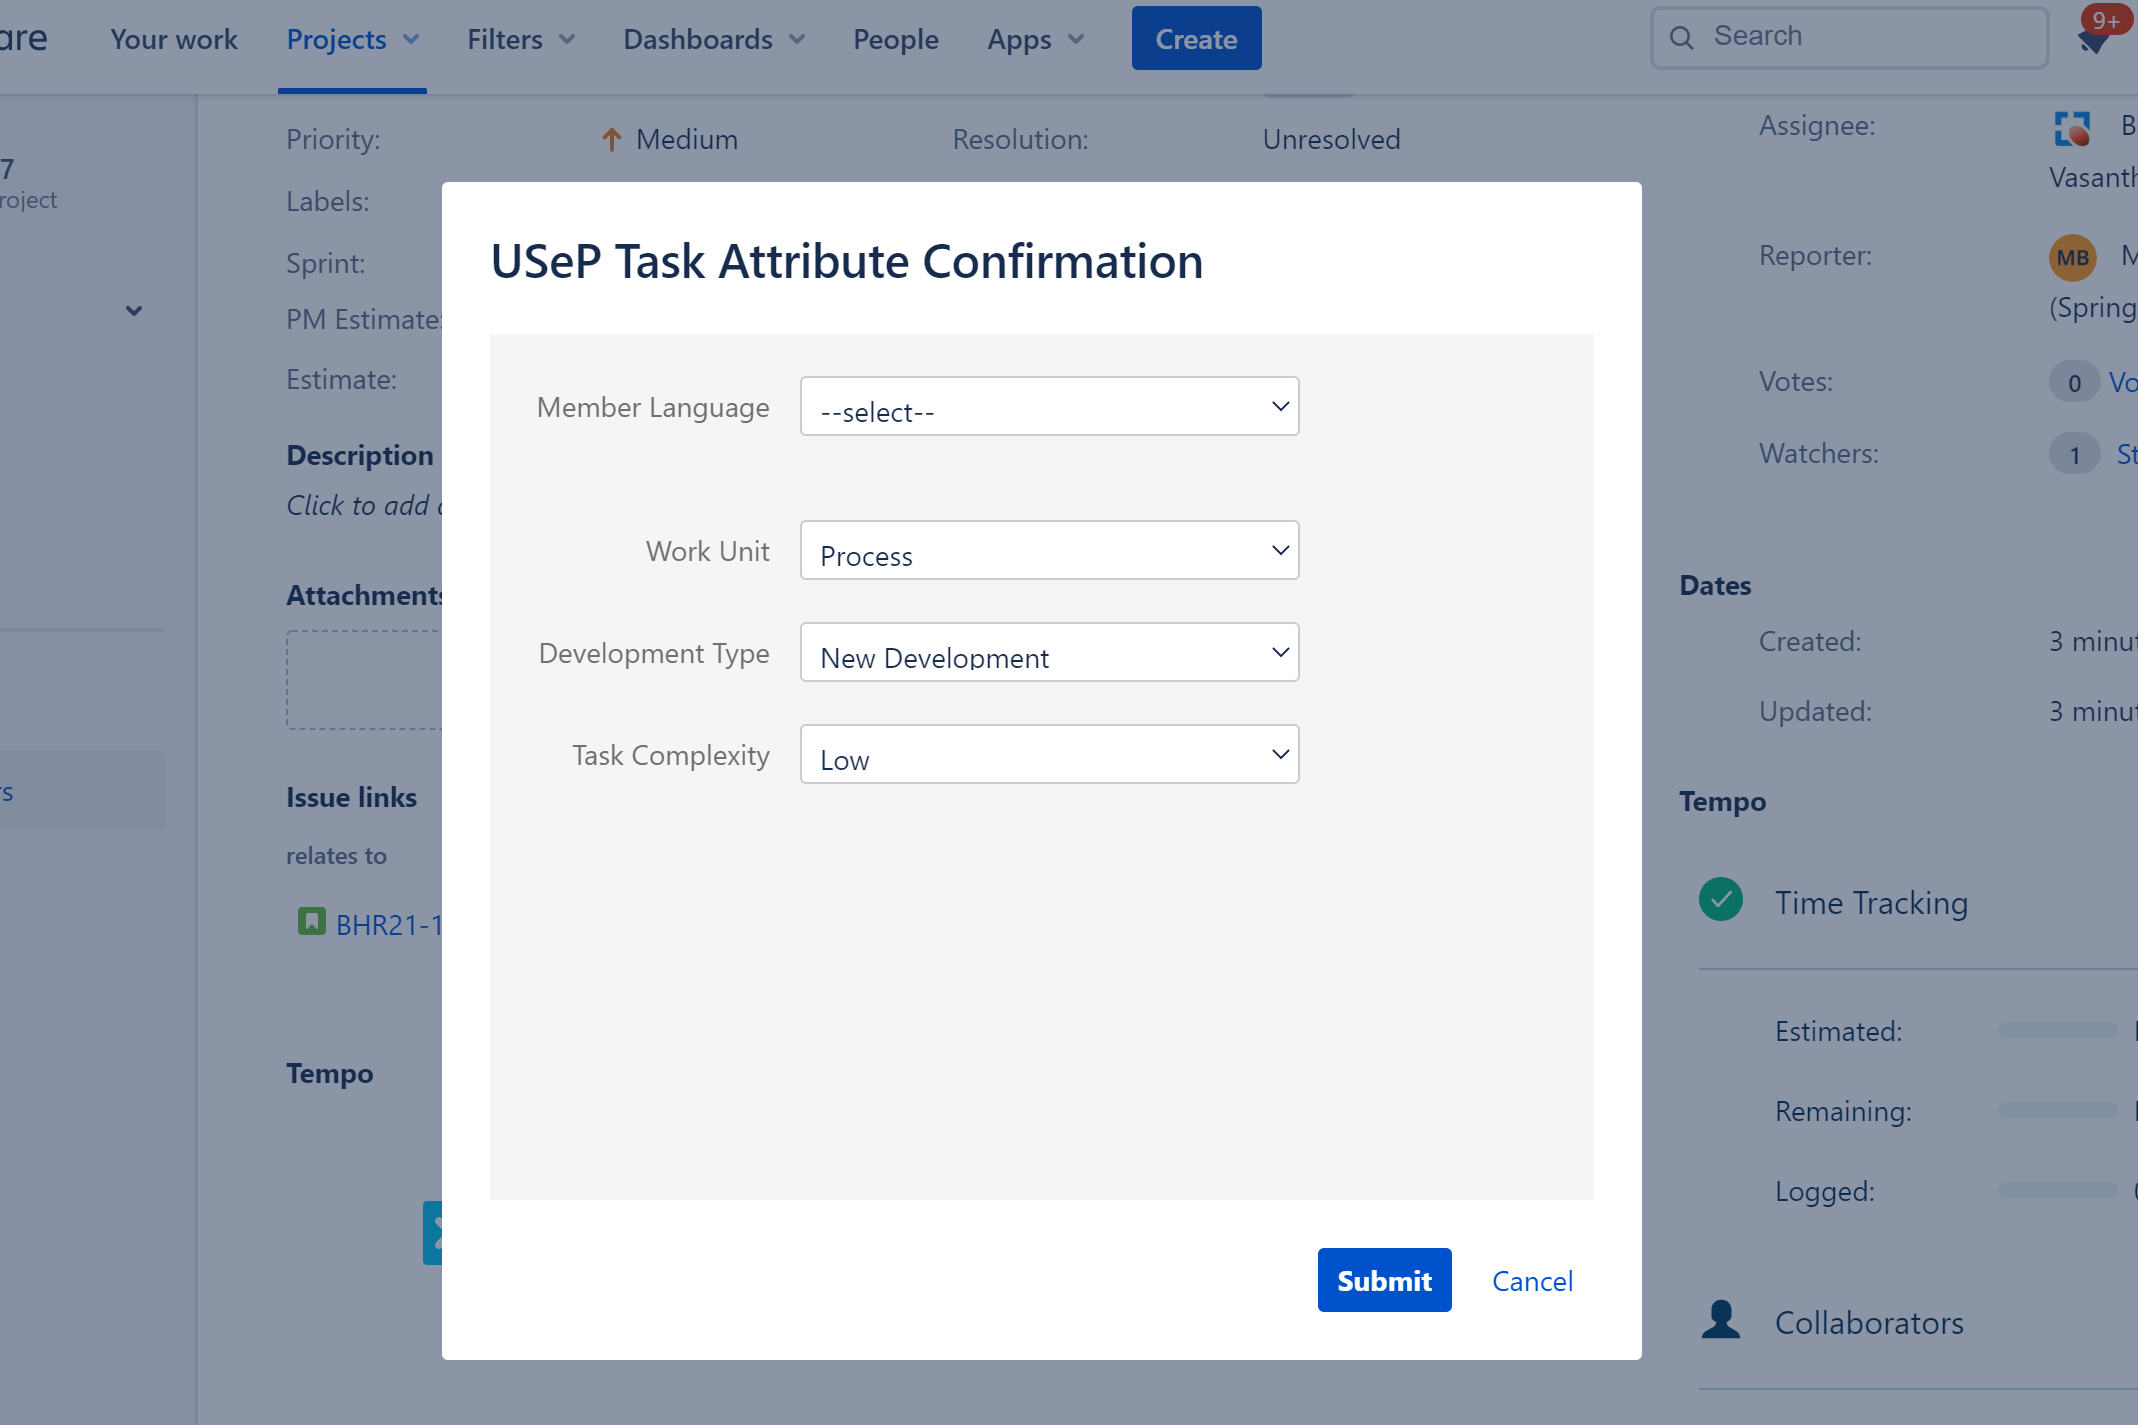Open the Projects menu
Image resolution: width=2138 pixels, height=1425 pixels.
[x=352, y=40]
